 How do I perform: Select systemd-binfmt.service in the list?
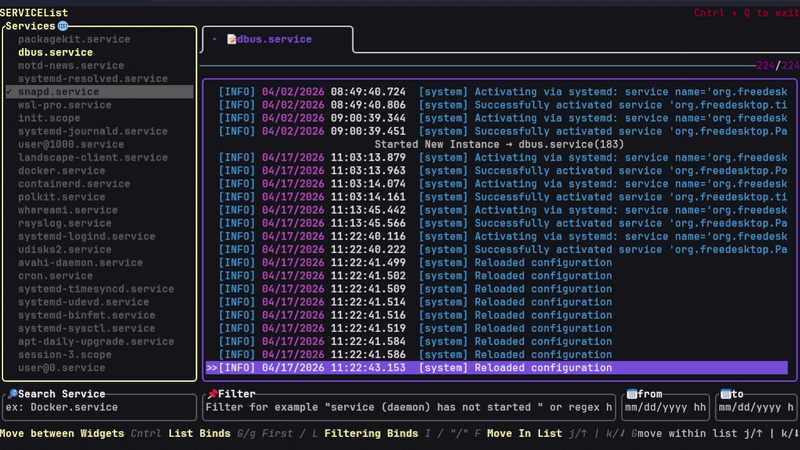99,315
